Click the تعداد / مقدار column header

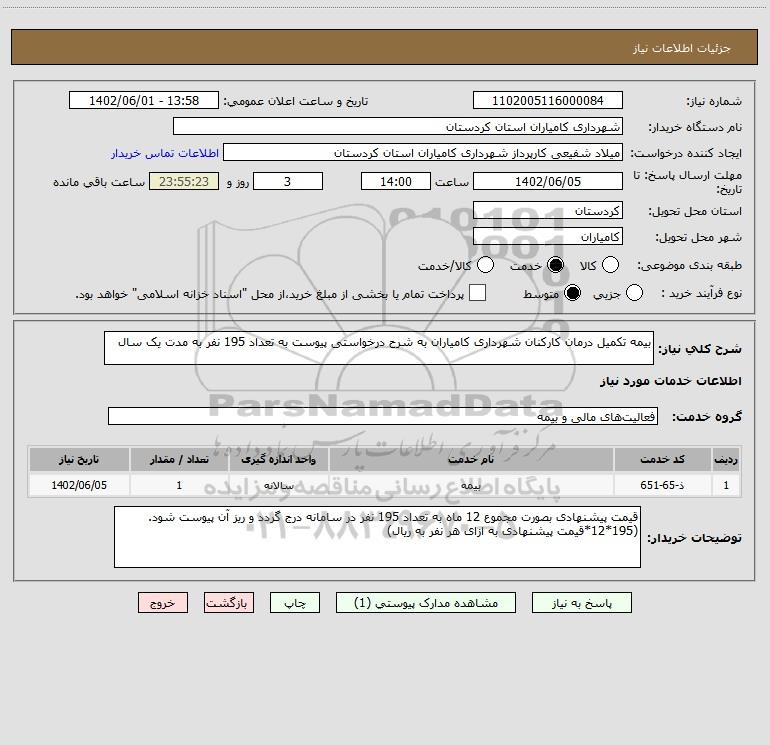pos(179,460)
